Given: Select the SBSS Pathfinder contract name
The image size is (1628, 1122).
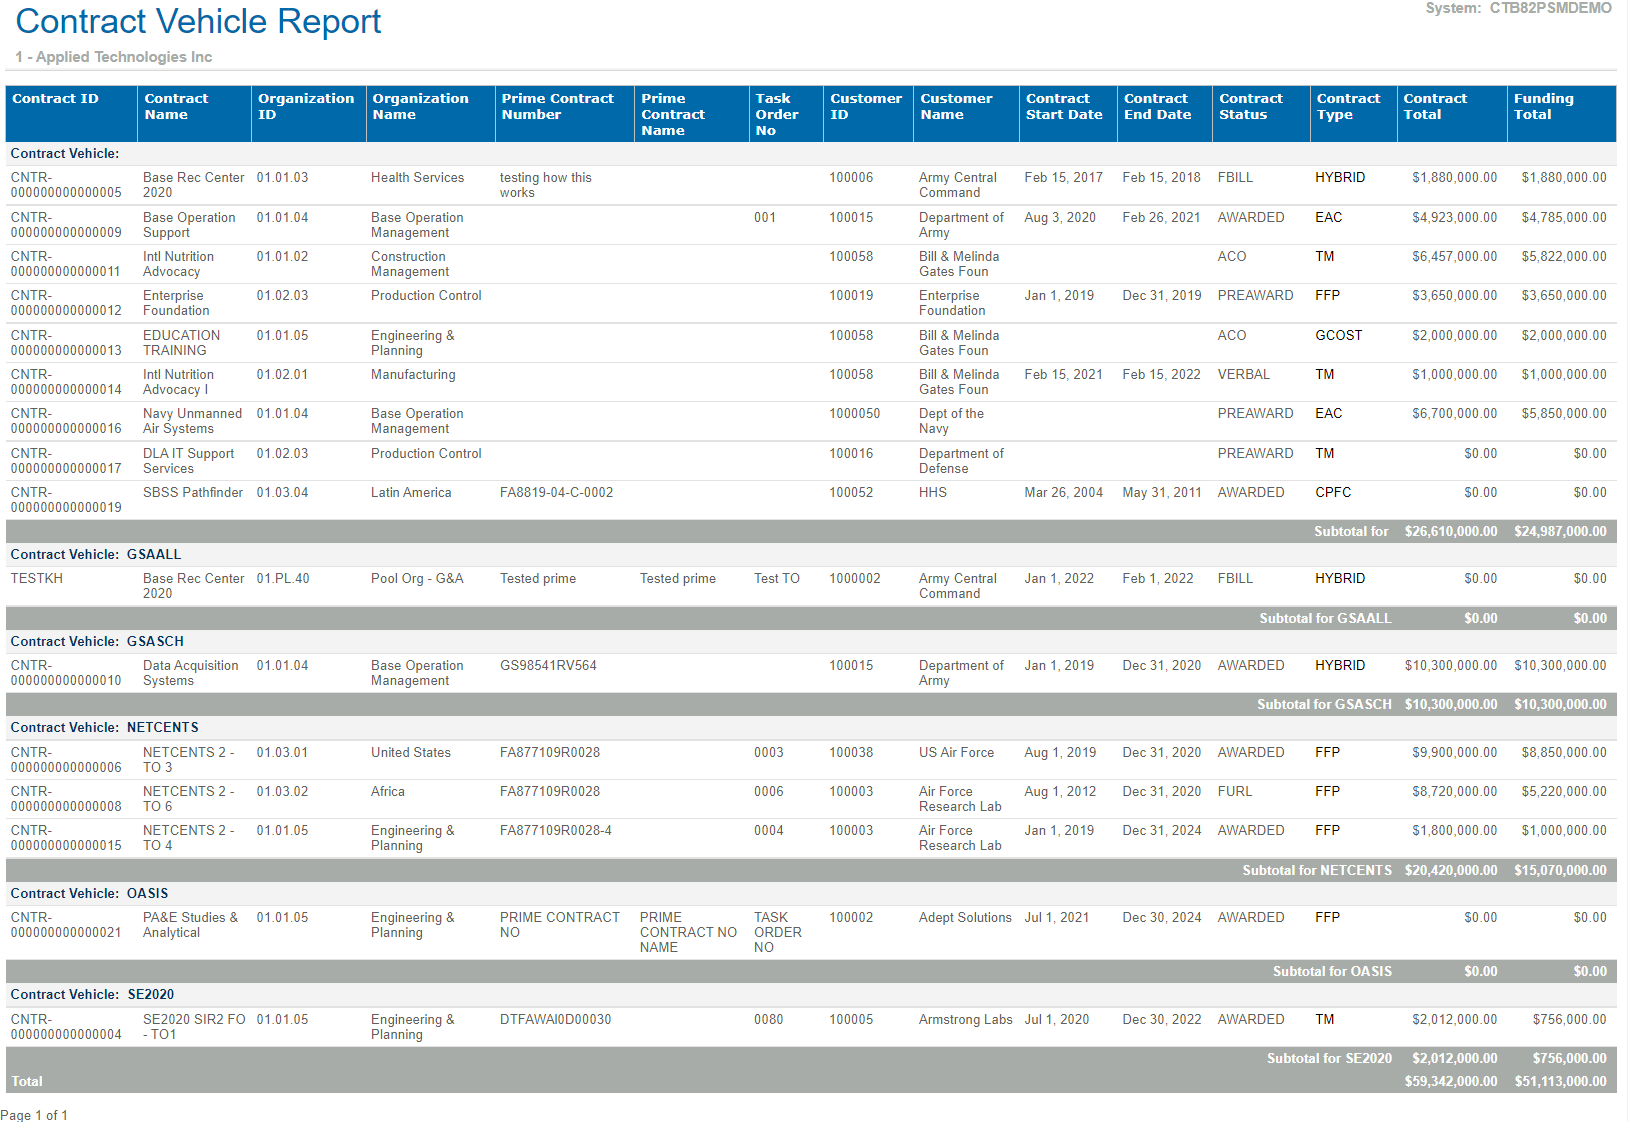Looking at the screenshot, I should pyautogui.click(x=193, y=492).
